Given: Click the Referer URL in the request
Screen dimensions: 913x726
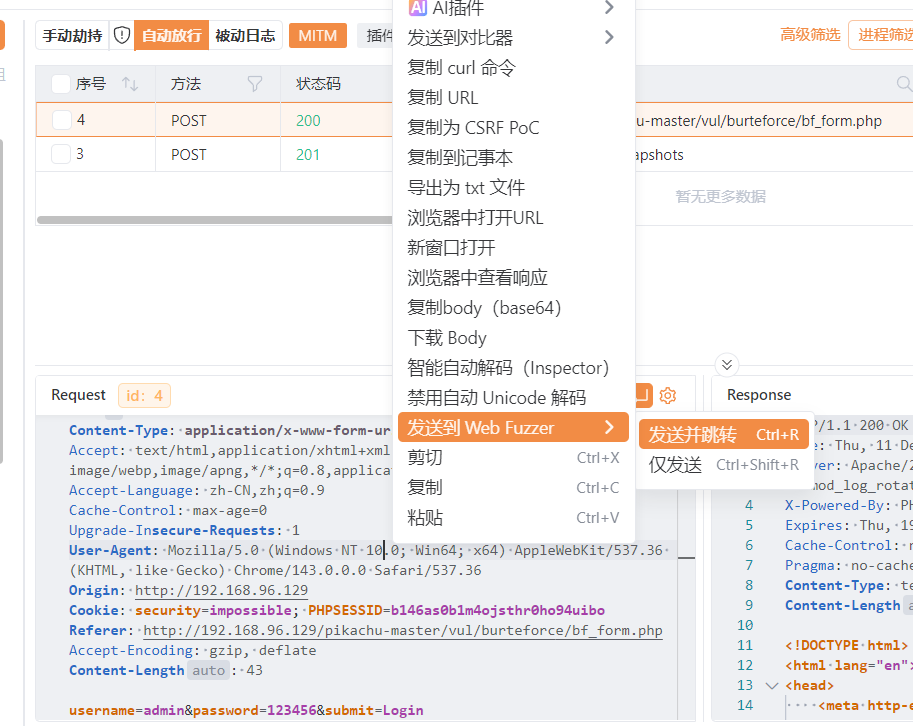Looking at the screenshot, I should click(403, 631).
